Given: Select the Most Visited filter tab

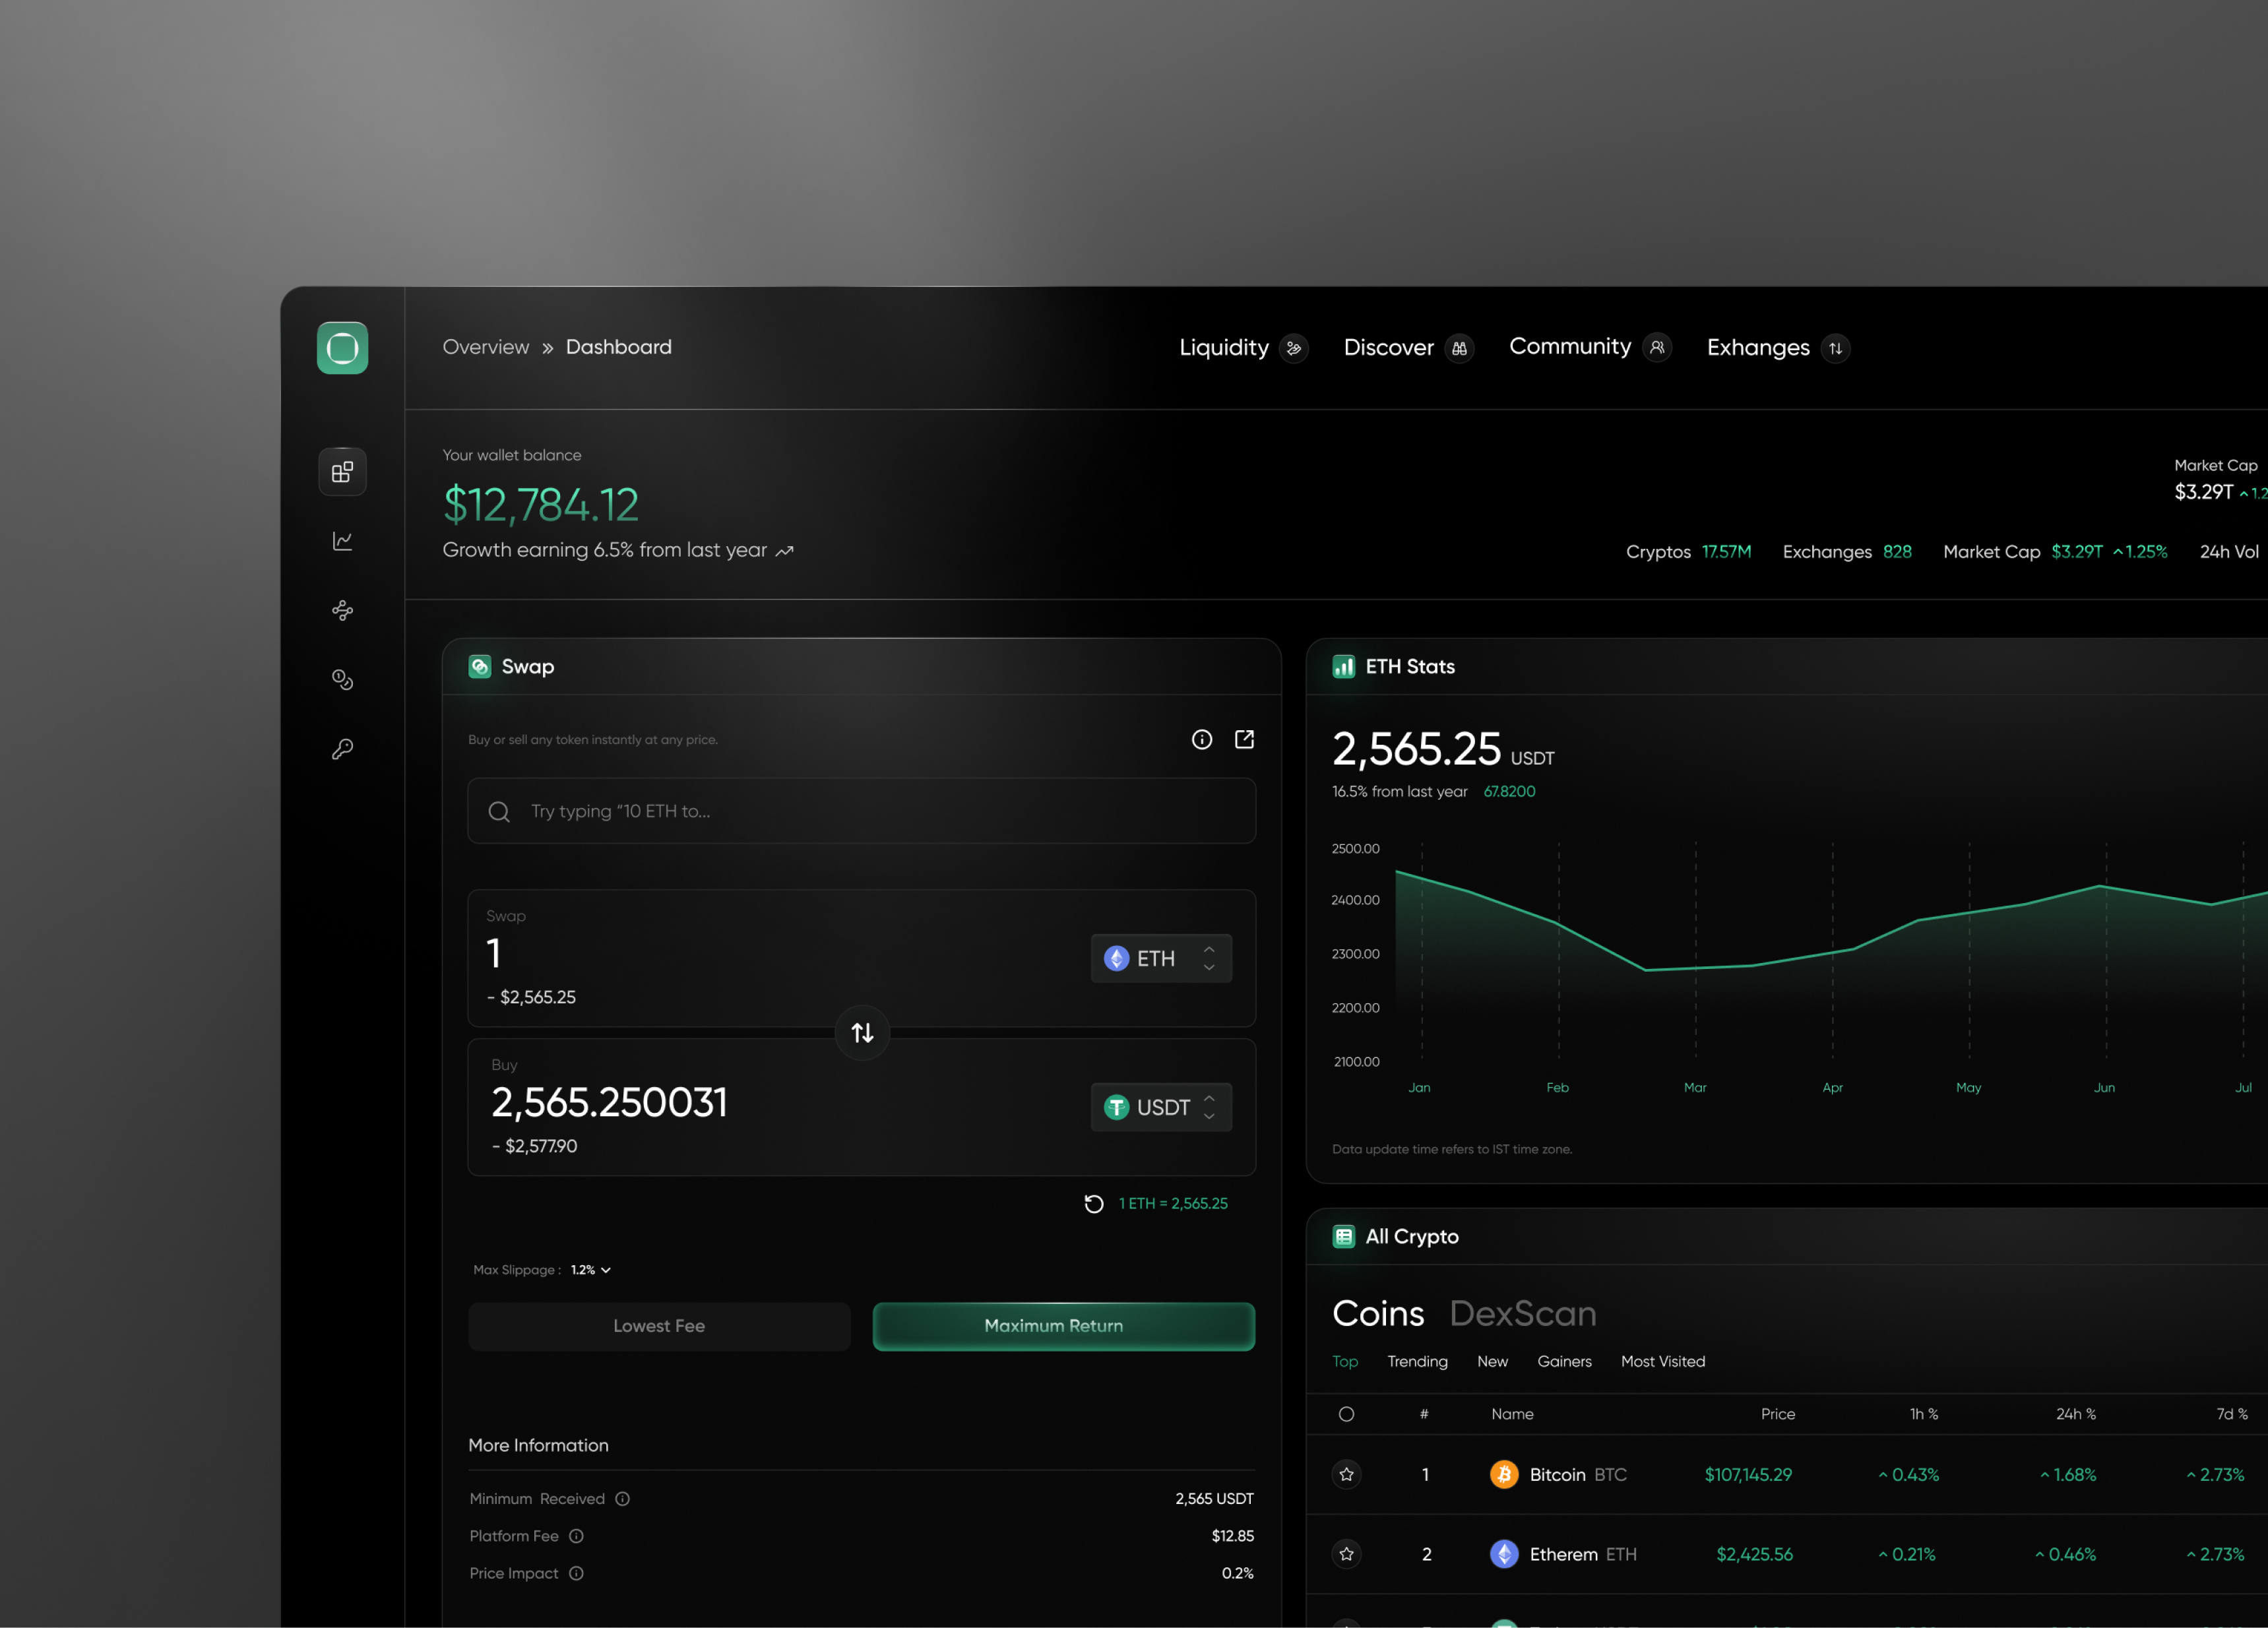Looking at the screenshot, I should 1663,1362.
